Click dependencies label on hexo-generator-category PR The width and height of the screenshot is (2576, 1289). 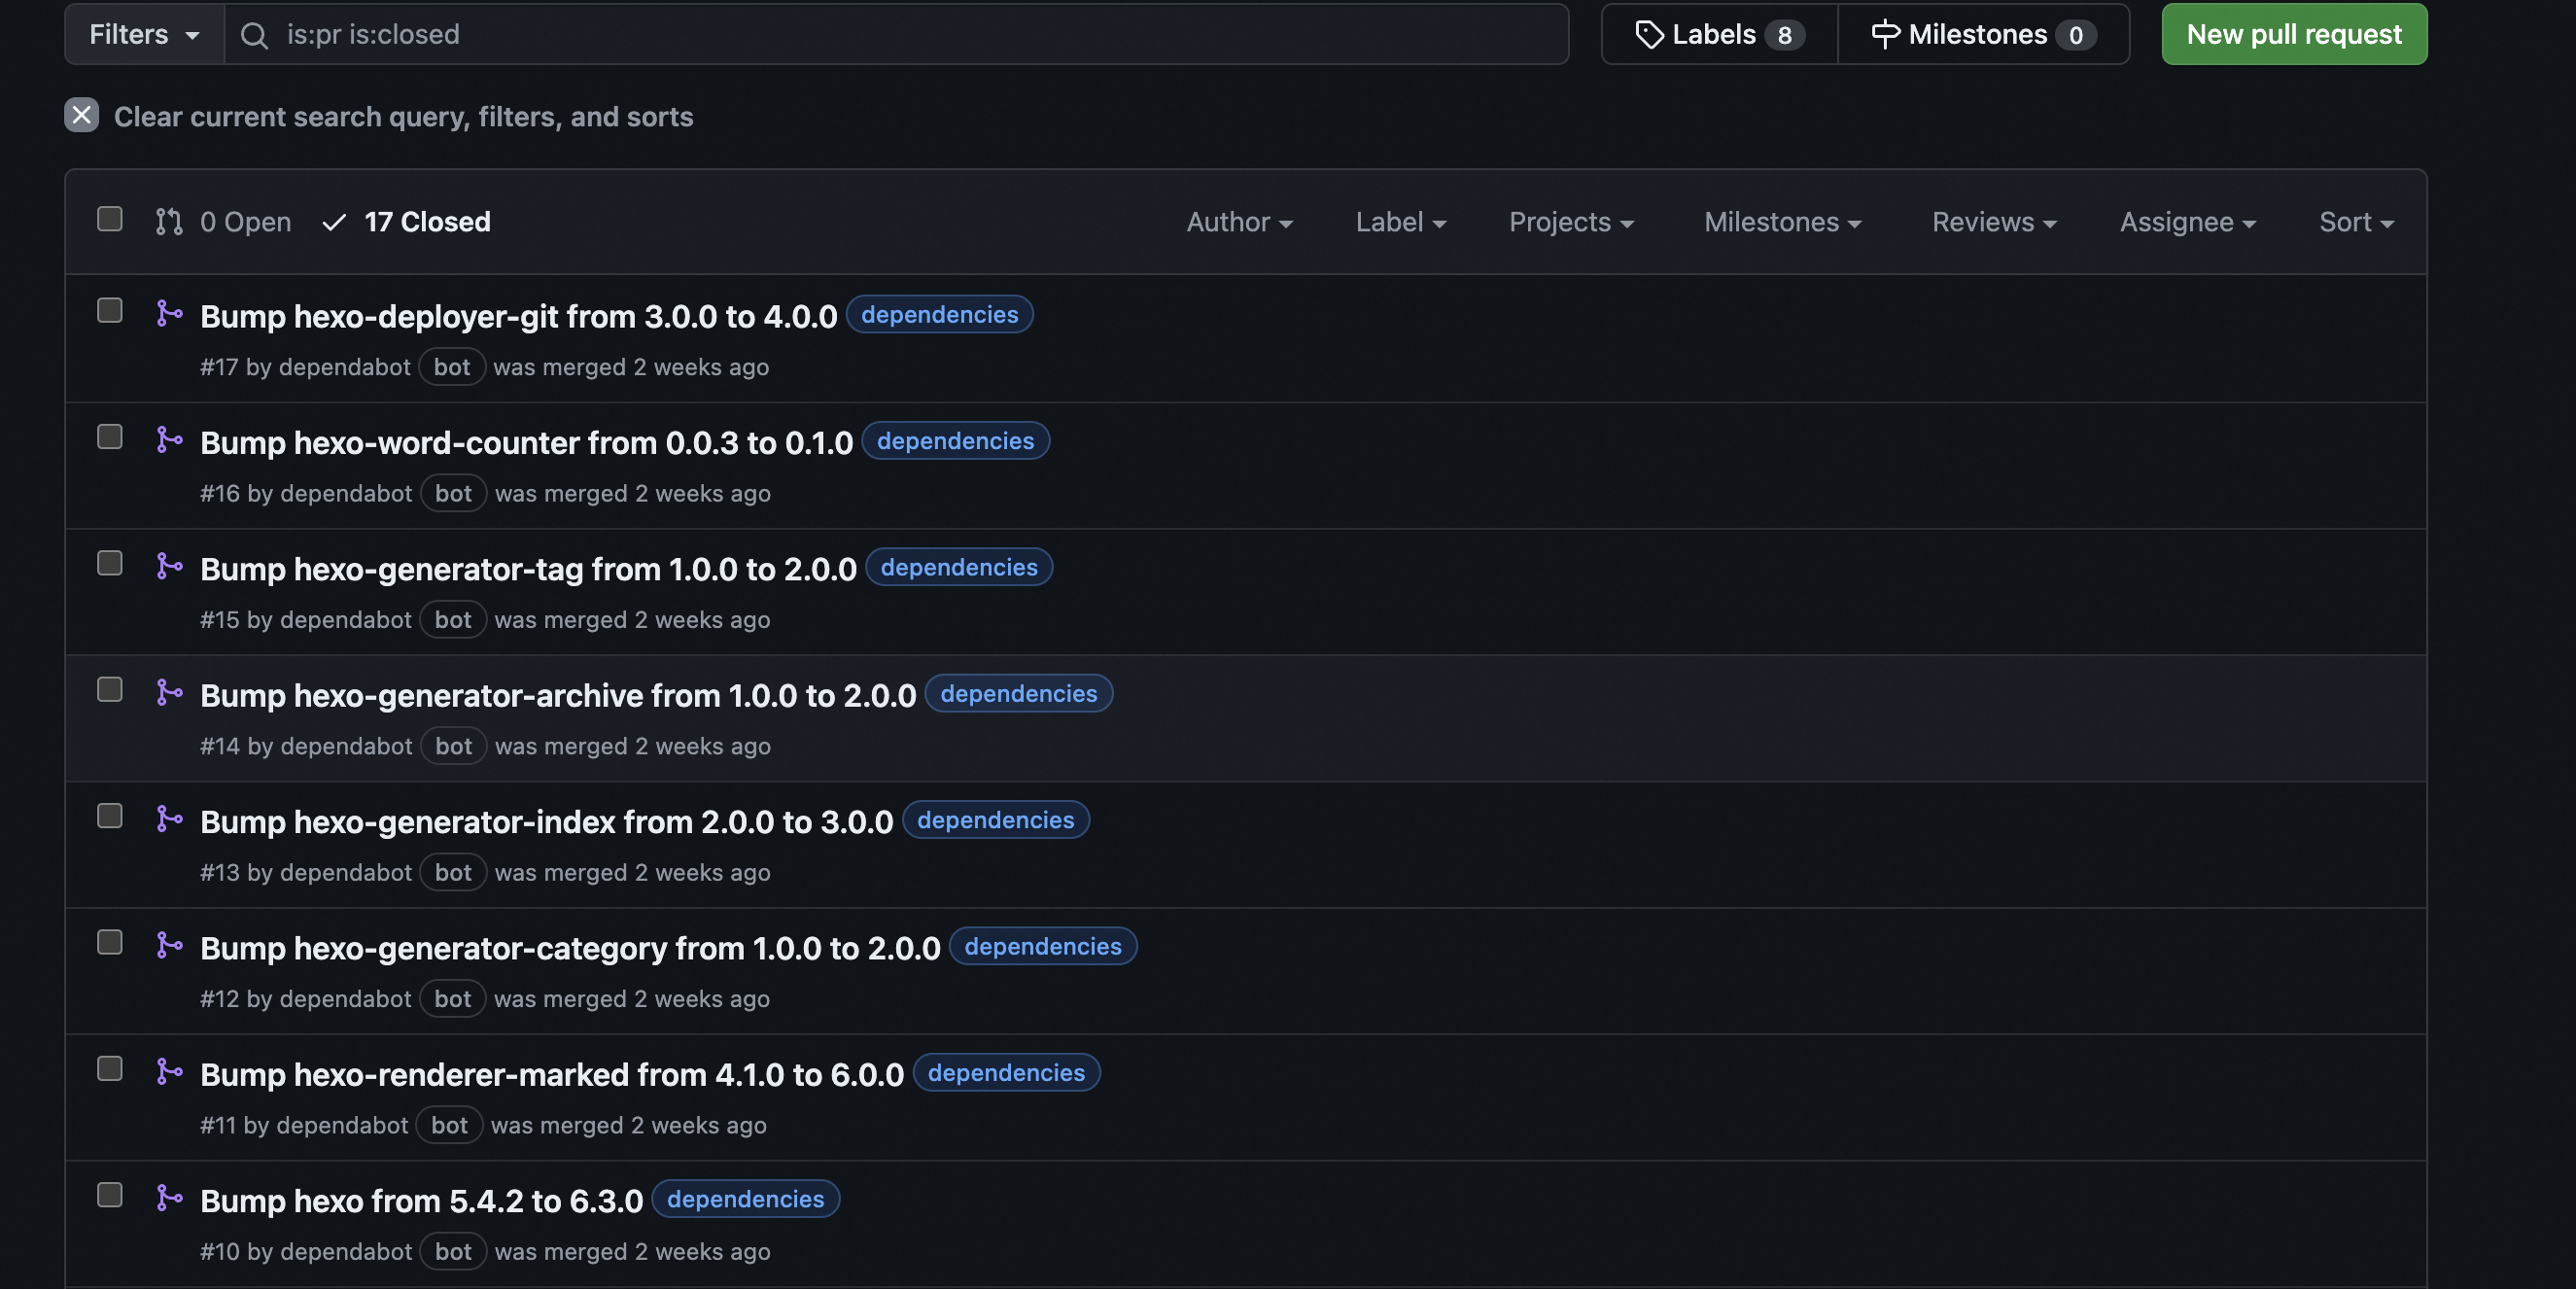(1042, 946)
